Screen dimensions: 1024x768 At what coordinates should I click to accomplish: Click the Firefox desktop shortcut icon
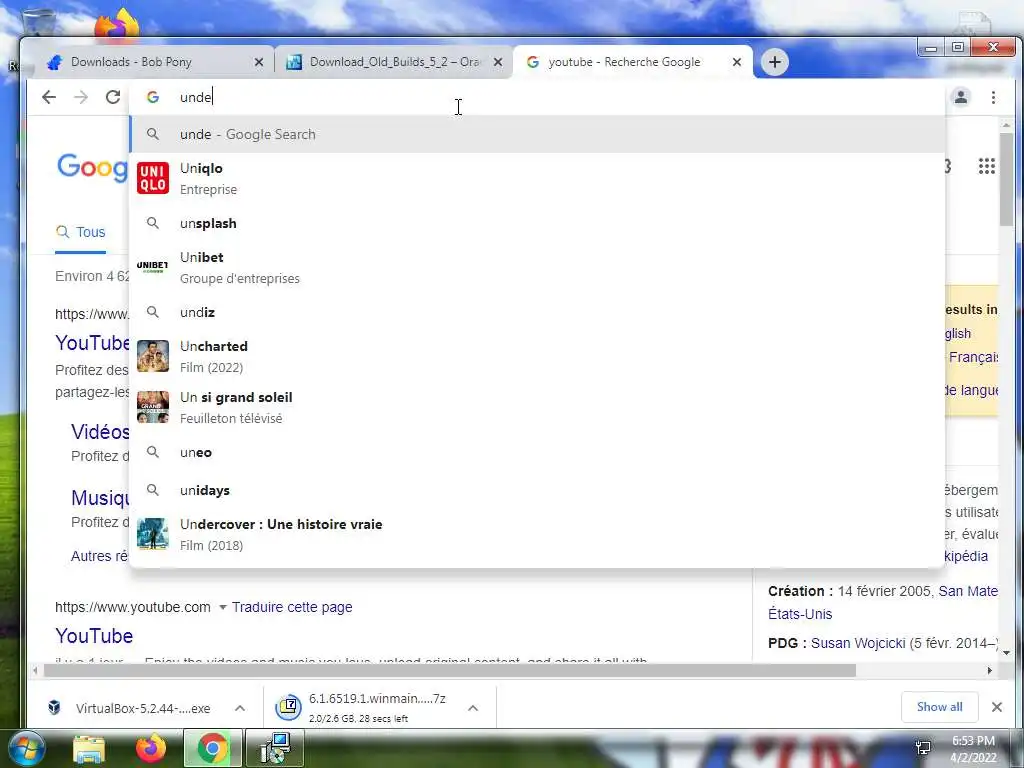point(118,25)
